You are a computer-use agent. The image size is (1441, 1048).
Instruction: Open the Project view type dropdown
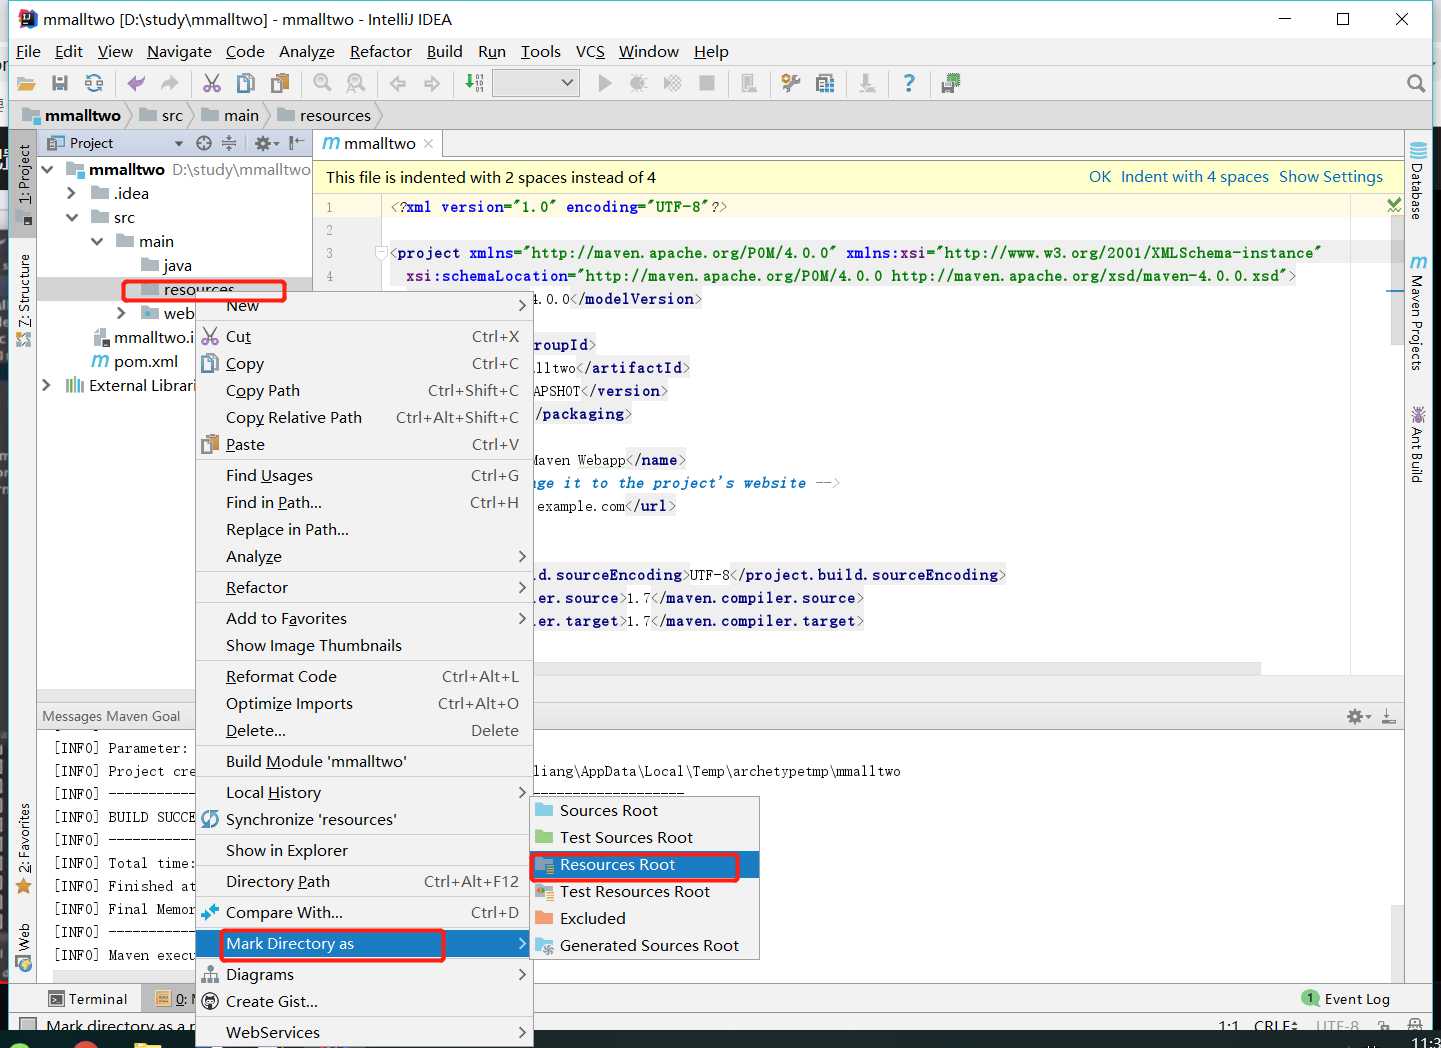tap(179, 143)
